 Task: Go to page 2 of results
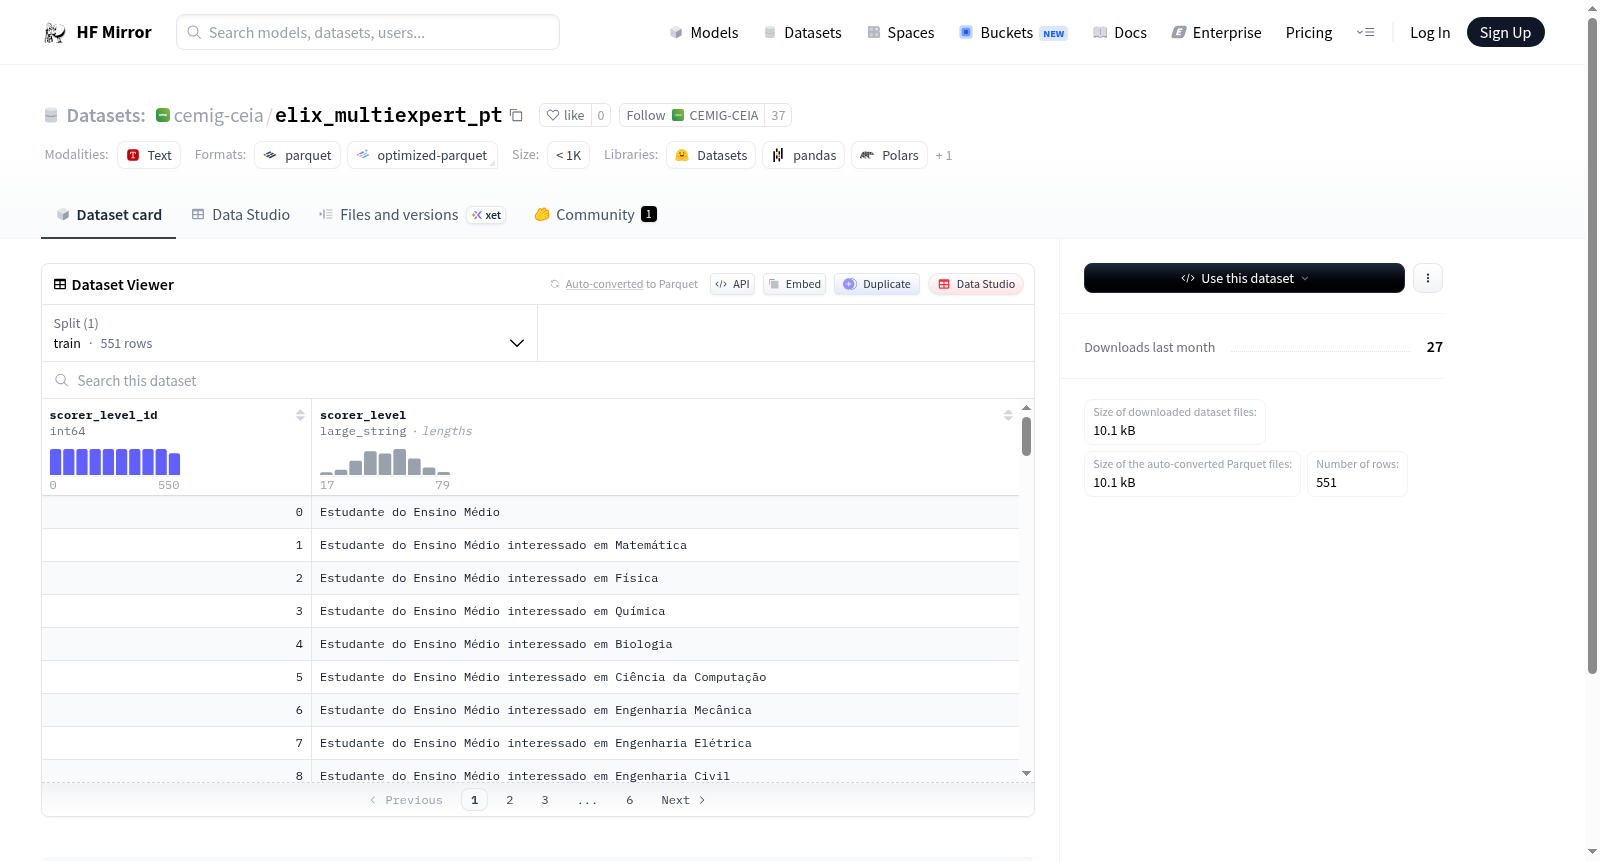pos(510,800)
